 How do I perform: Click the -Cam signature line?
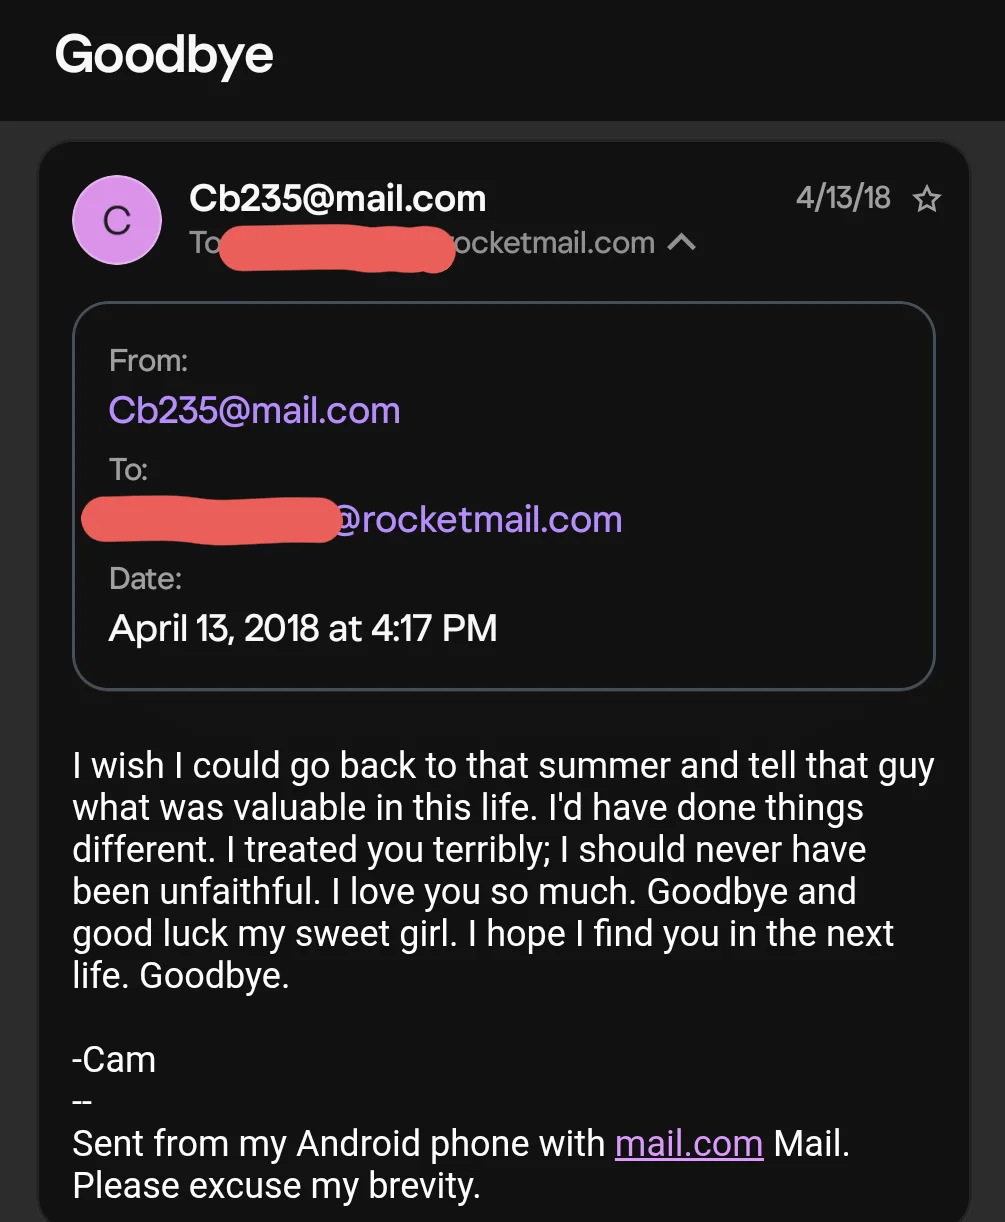[x=114, y=1059]
